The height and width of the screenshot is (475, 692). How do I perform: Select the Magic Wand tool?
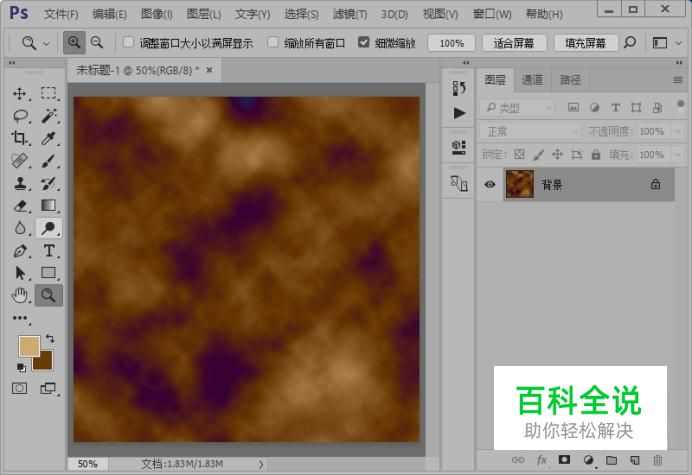point(49,116)
